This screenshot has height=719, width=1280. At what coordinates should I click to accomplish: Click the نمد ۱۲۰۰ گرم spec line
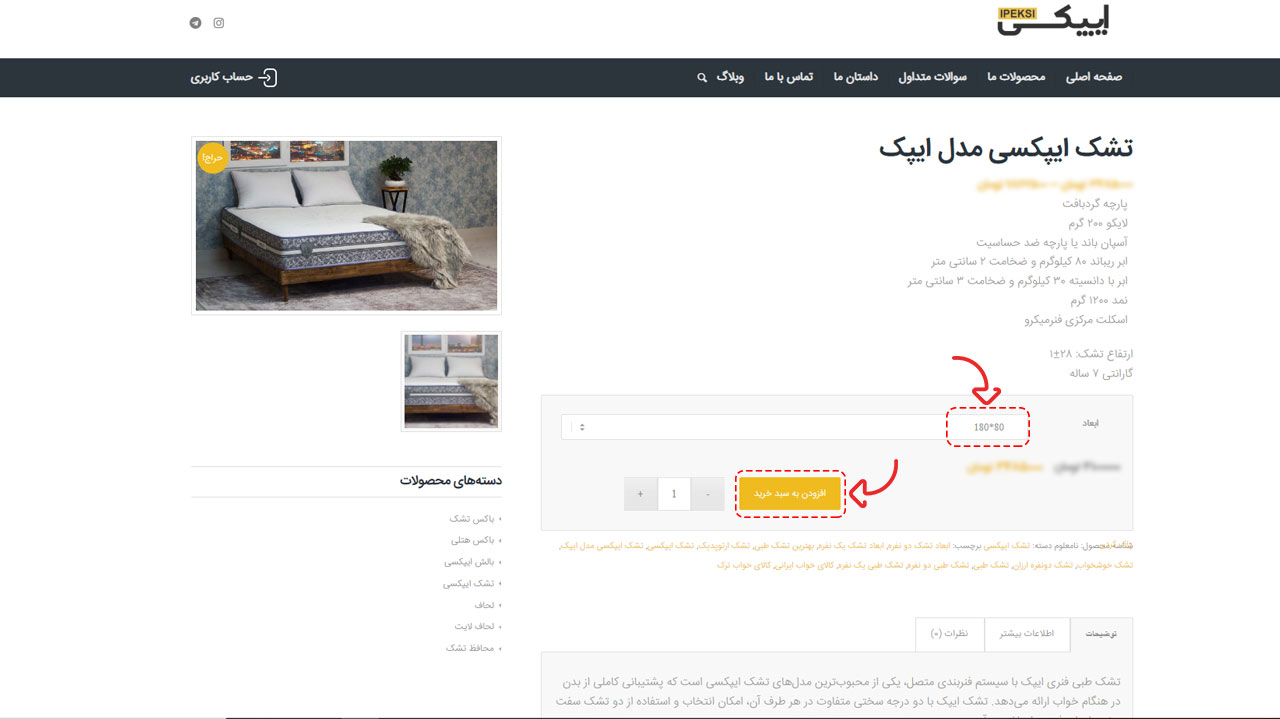tap(1099, 300)
